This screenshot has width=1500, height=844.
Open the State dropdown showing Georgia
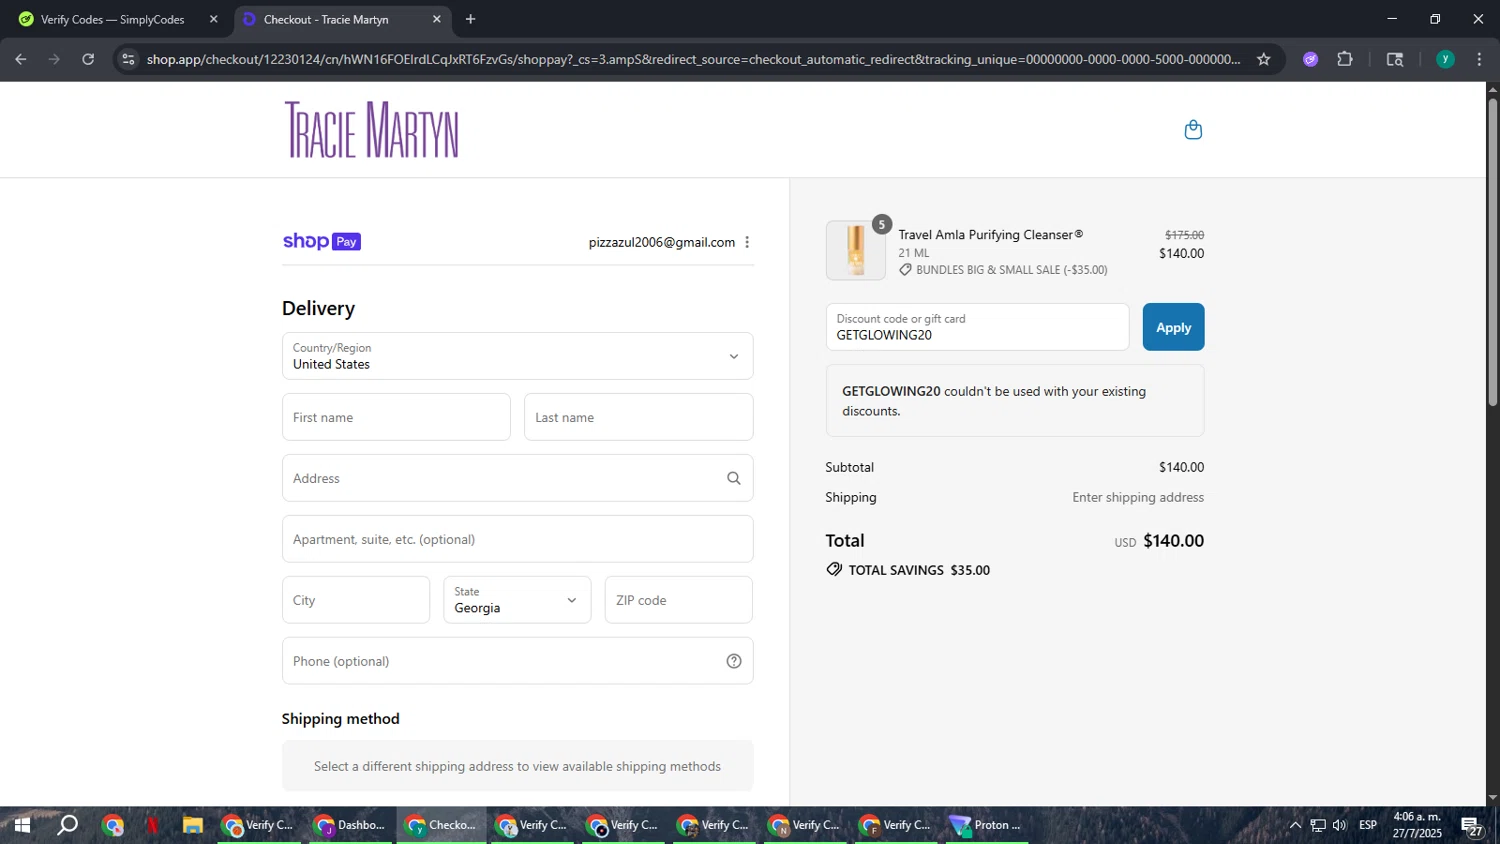click(517, 600)
